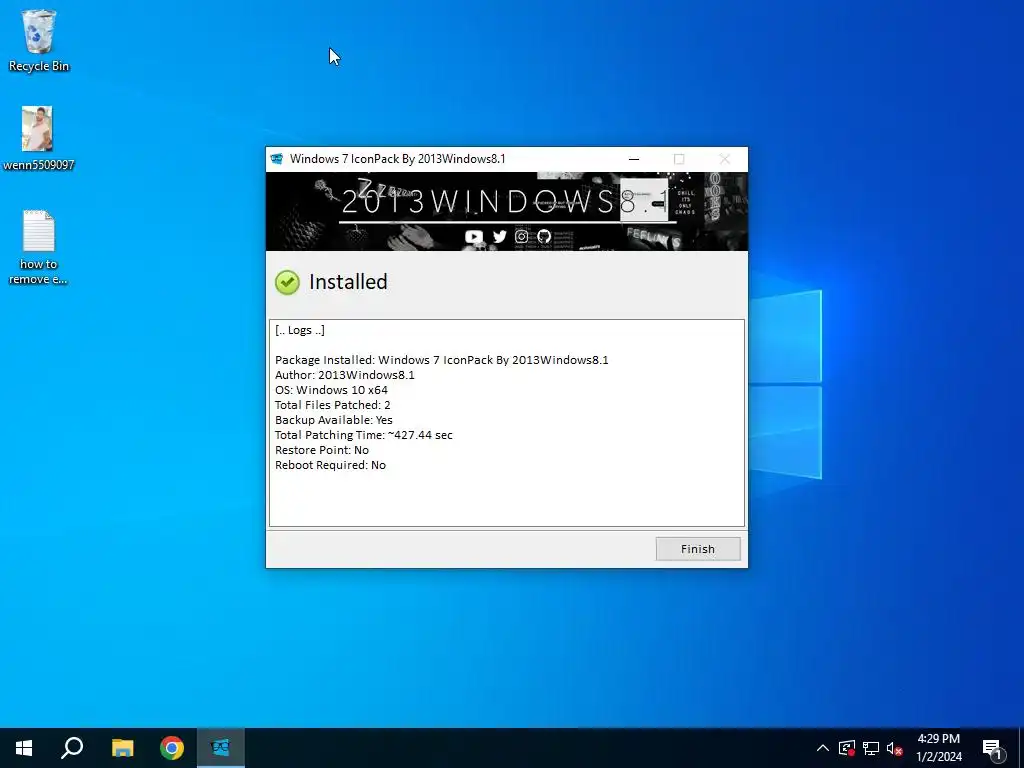1024x768 pixels.
Task: Click 'Total Patching Time: ~427.44 sec' line
Action: 364,435
